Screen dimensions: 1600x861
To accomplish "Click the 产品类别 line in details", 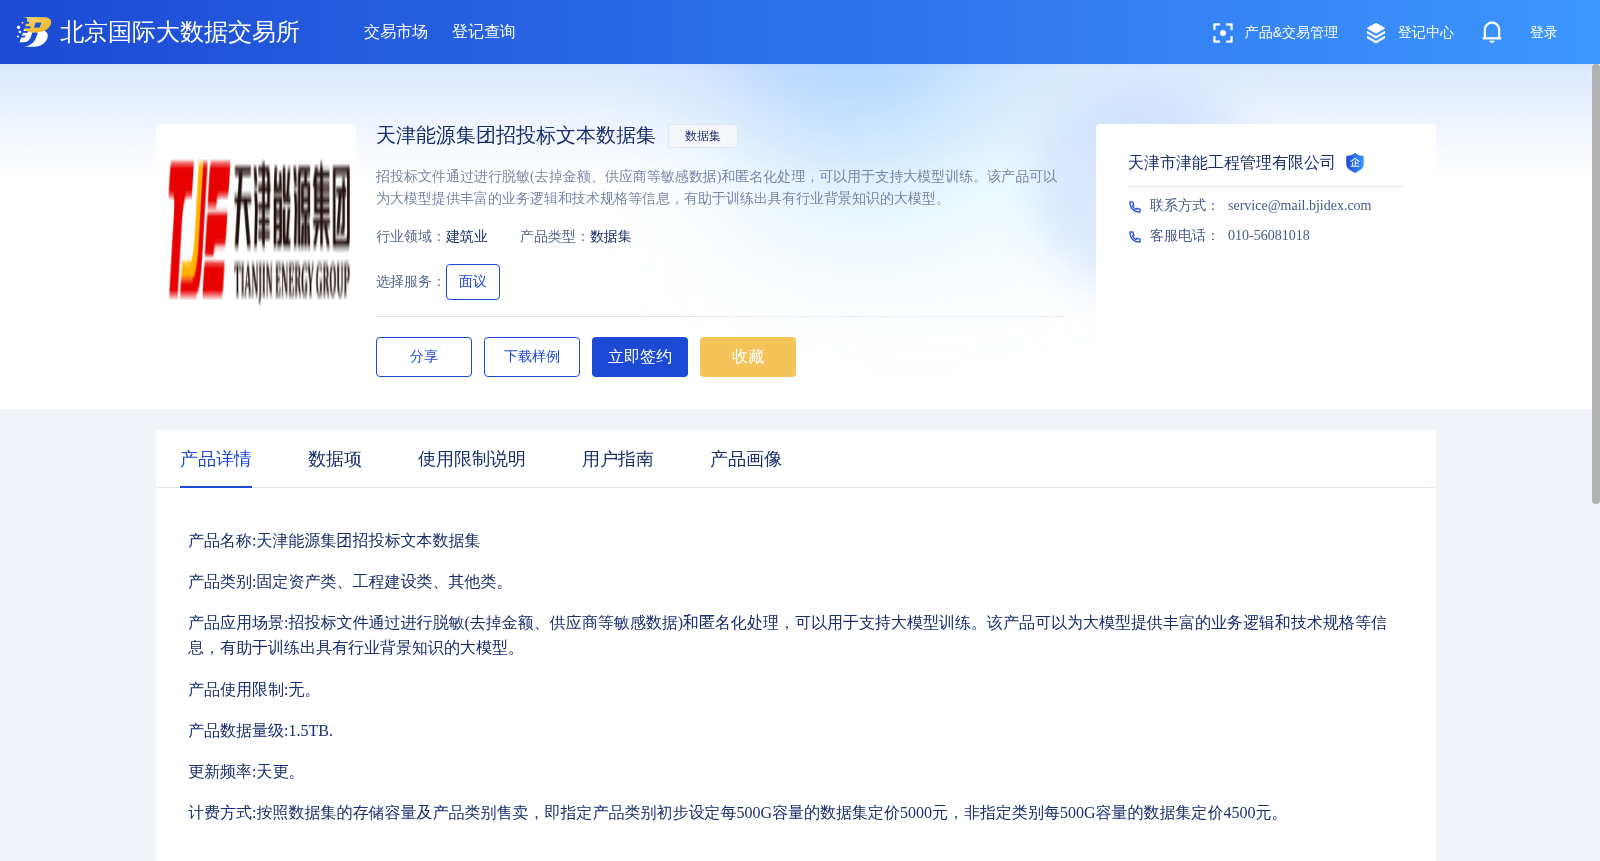I will tap(350, 582).
